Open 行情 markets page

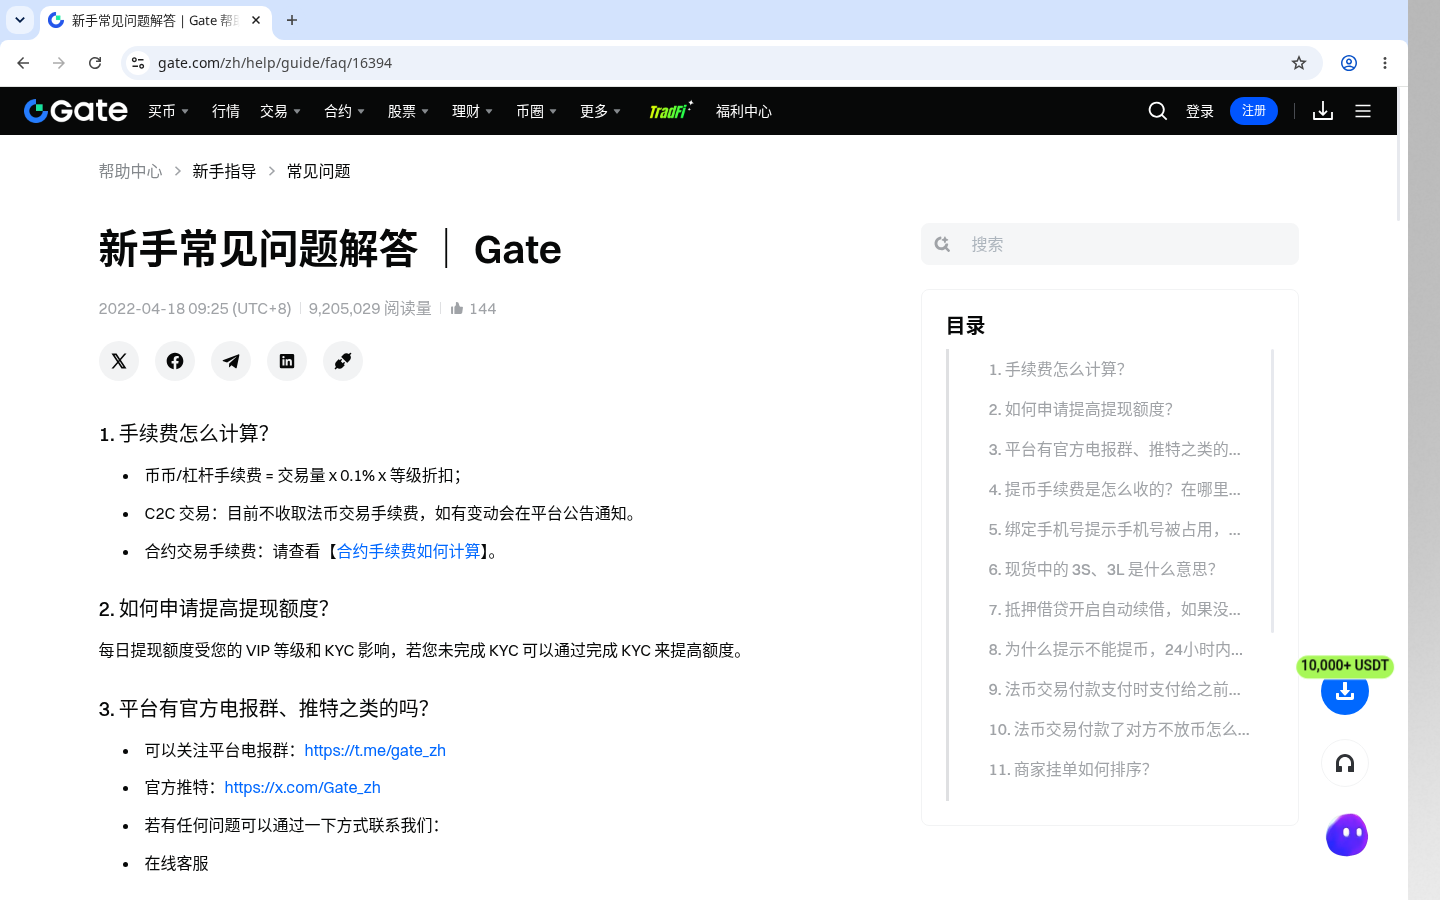click(x=226, y=111)
